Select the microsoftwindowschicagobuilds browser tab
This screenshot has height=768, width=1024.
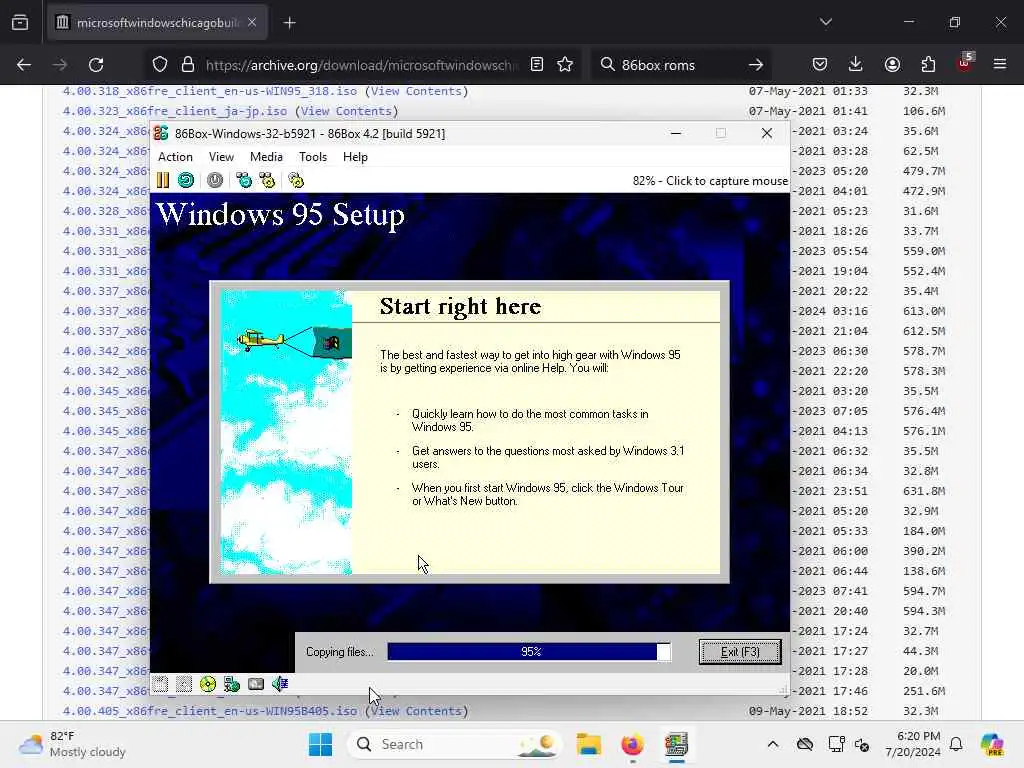[157, 23]
